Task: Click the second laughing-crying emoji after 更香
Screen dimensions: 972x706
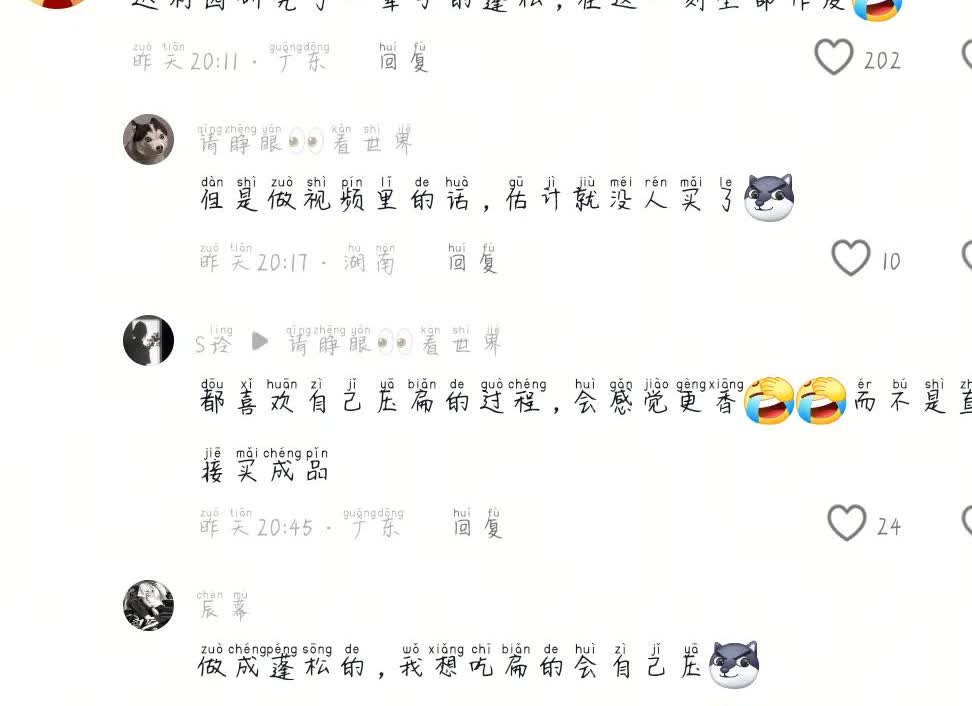Action: point(821,400)
